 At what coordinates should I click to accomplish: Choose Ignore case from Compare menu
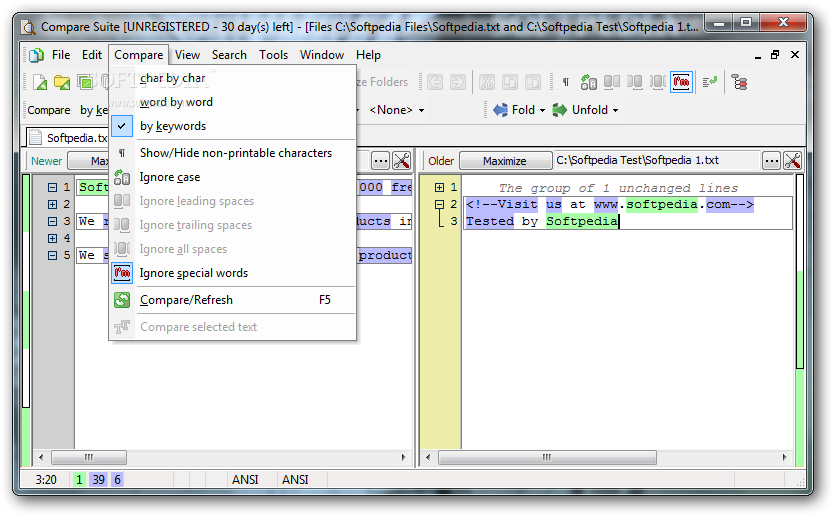(x=233, y=177)
